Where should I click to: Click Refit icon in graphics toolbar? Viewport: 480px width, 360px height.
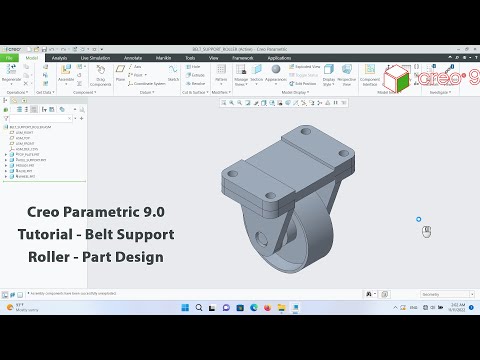[224, 103]
